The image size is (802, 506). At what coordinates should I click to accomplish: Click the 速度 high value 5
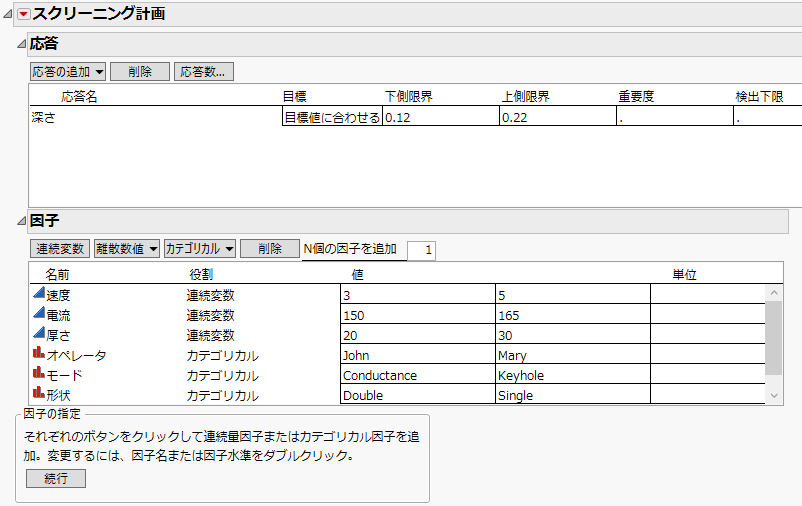click(573, 295)
